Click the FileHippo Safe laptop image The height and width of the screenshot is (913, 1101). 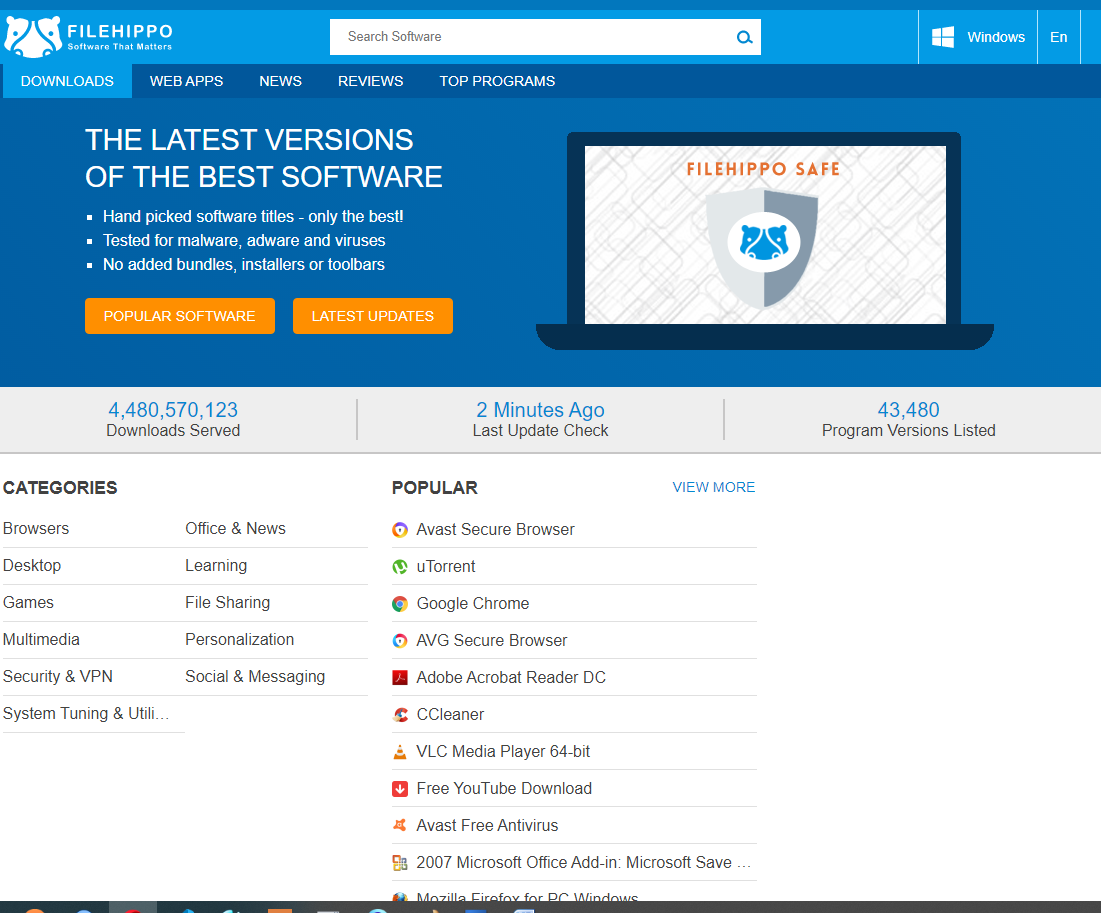[765, 240]
